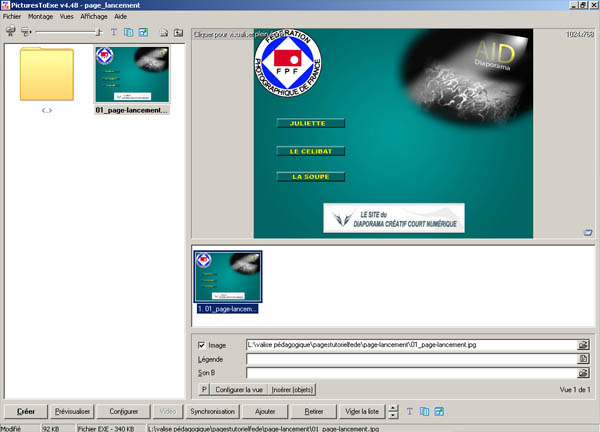Click the Image file path field

(411, 345)
